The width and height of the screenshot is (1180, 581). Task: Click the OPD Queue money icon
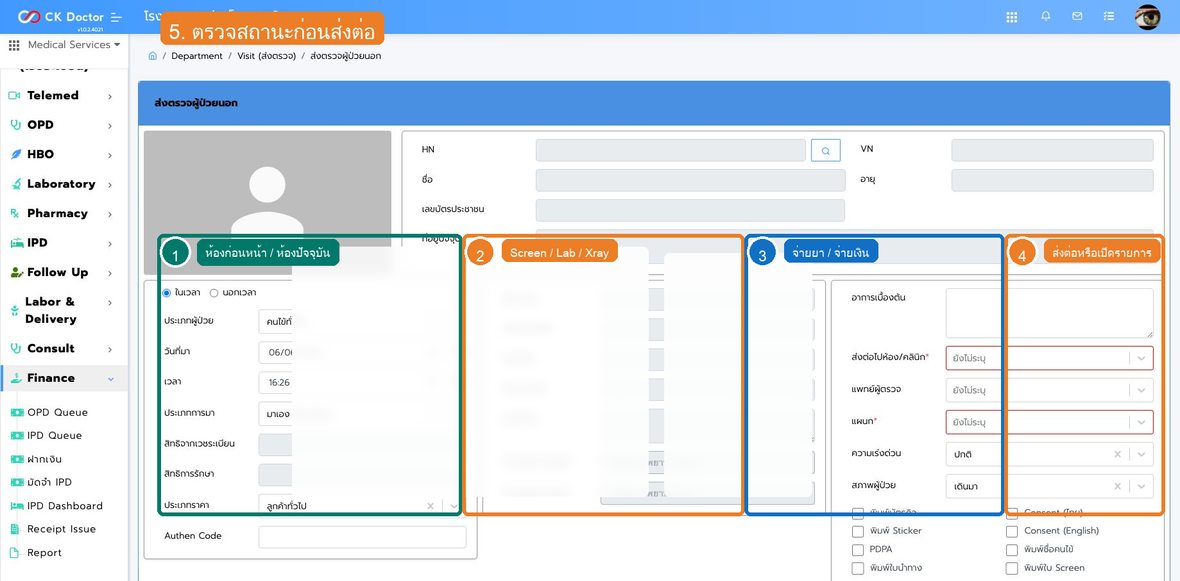click(16, 412)
